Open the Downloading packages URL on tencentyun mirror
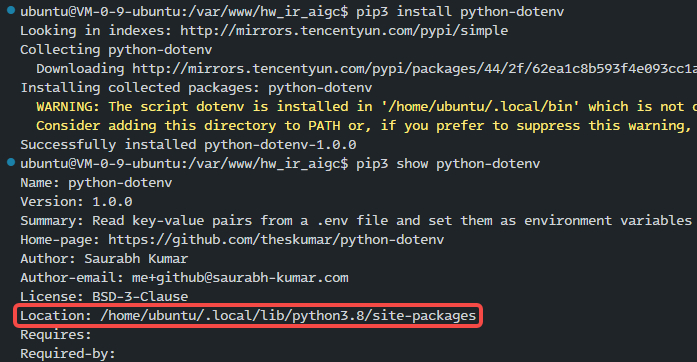This screenshot has width=697, height=362. (414, 69)
